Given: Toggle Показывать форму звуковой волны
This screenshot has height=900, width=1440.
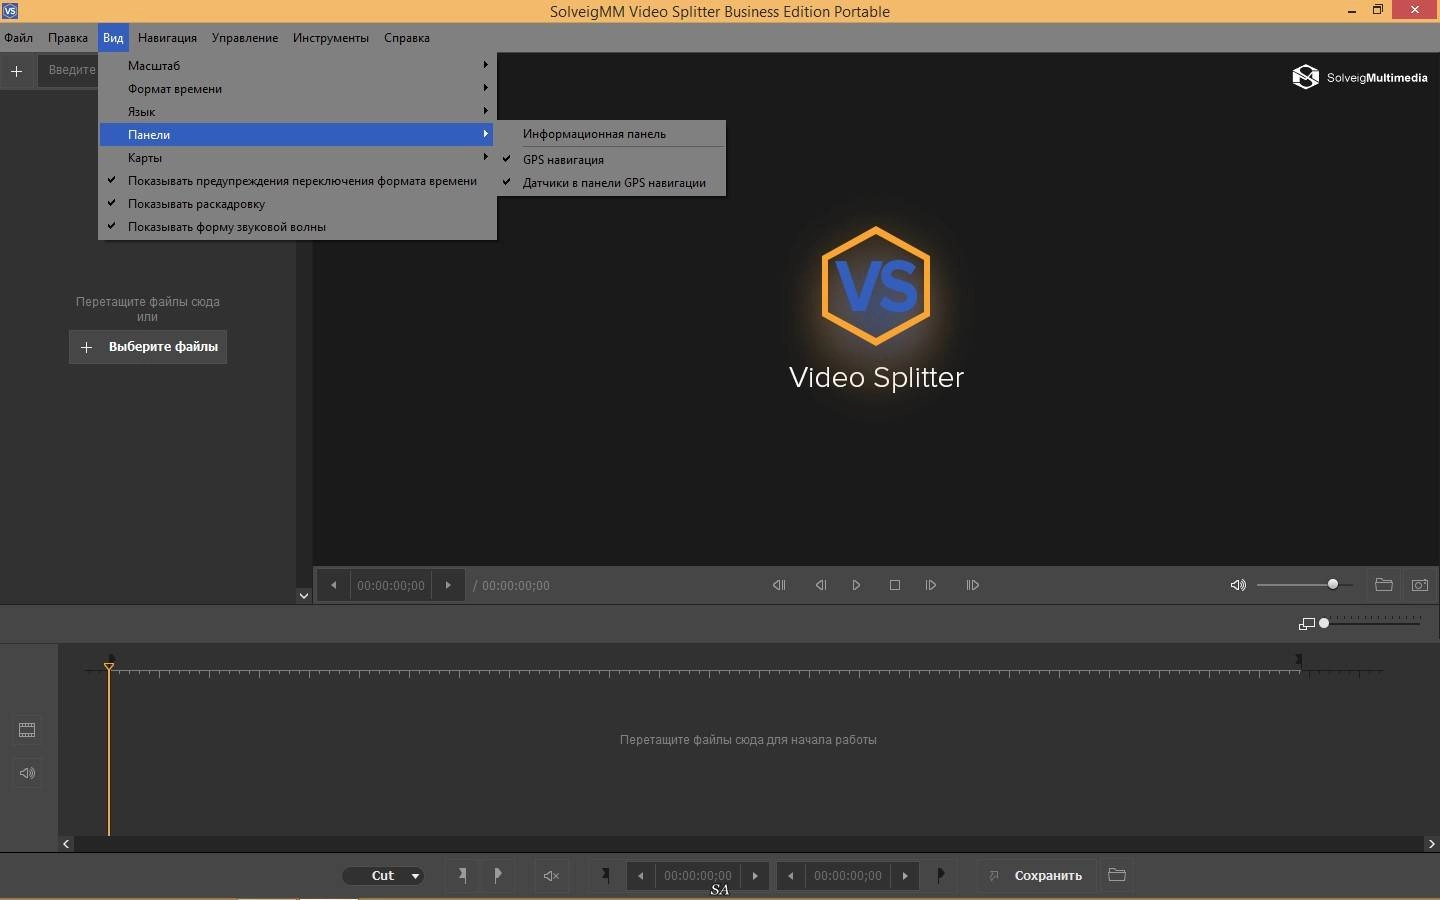Looking at the screenshot, I should click(x=297, y=226).
